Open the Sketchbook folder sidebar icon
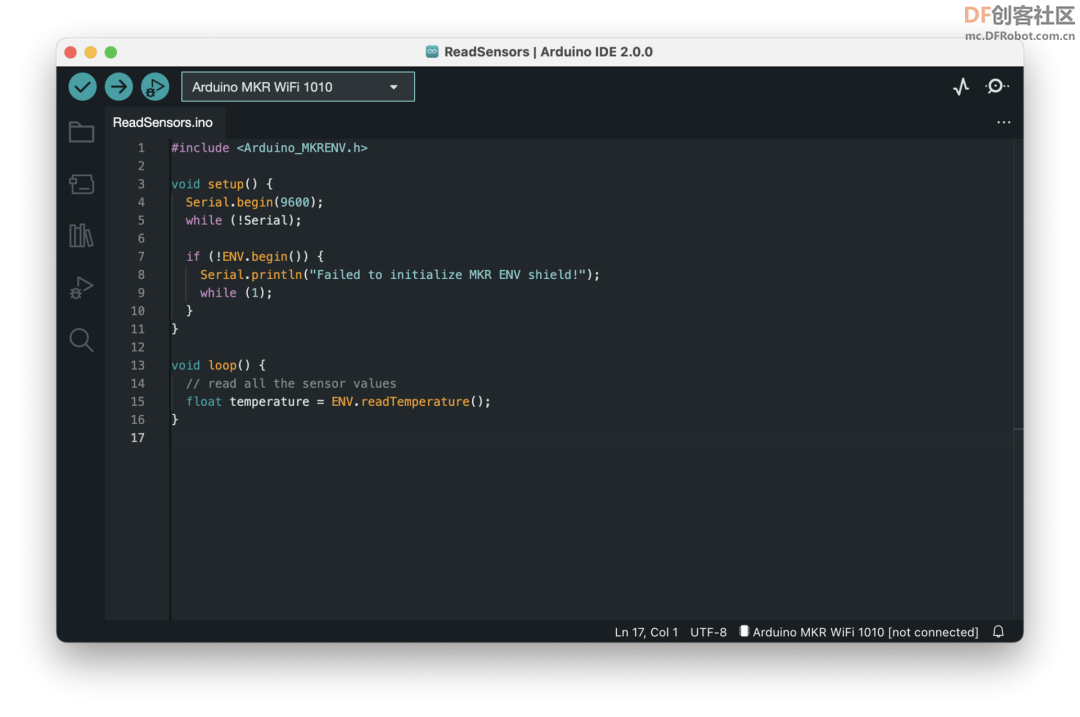This screenshot has width=1080, height=717. pos(81,132)
